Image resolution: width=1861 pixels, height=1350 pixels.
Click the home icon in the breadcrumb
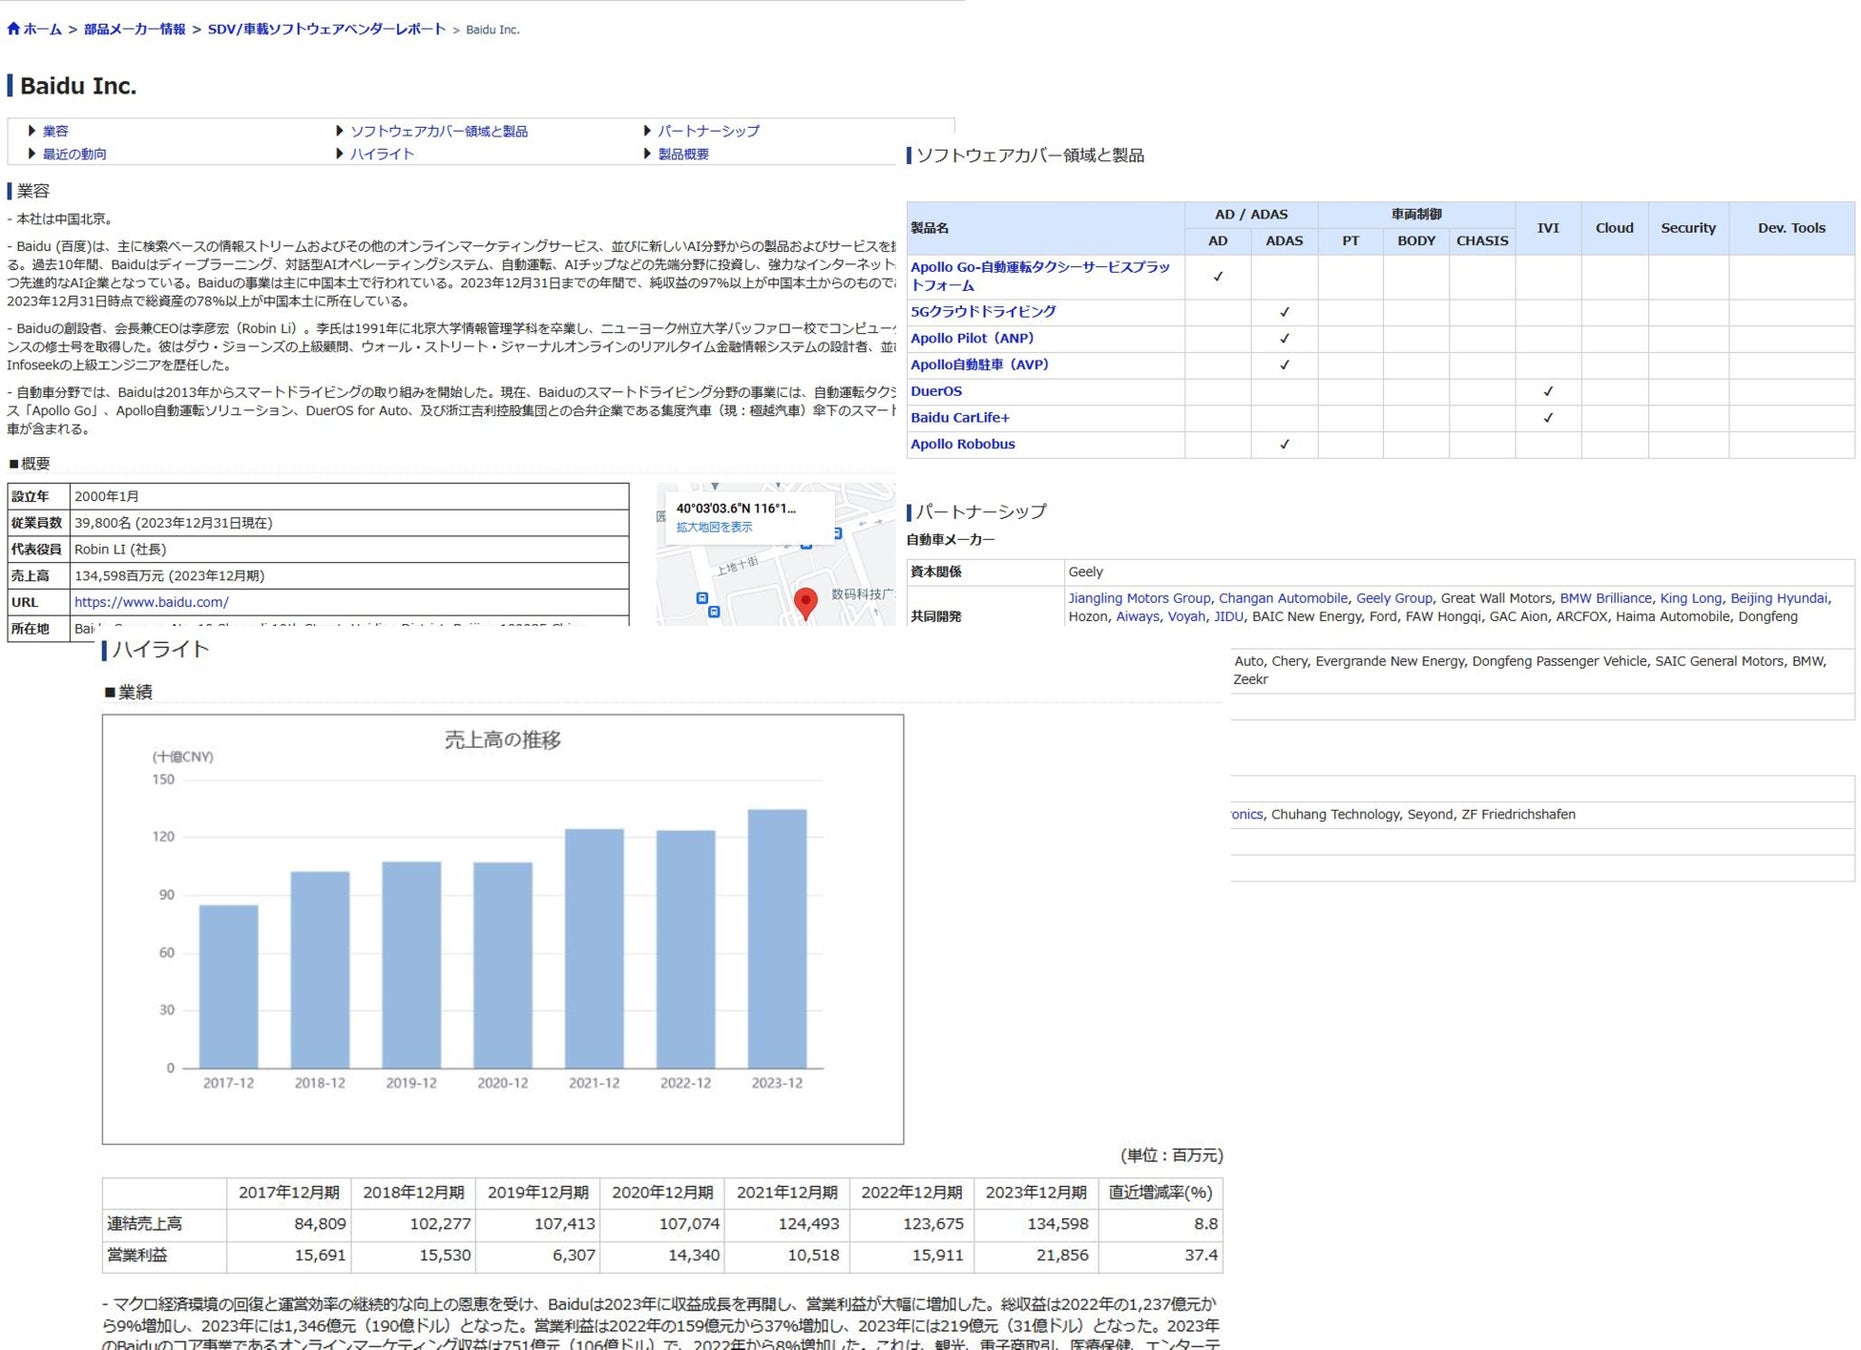coord(13,29)
